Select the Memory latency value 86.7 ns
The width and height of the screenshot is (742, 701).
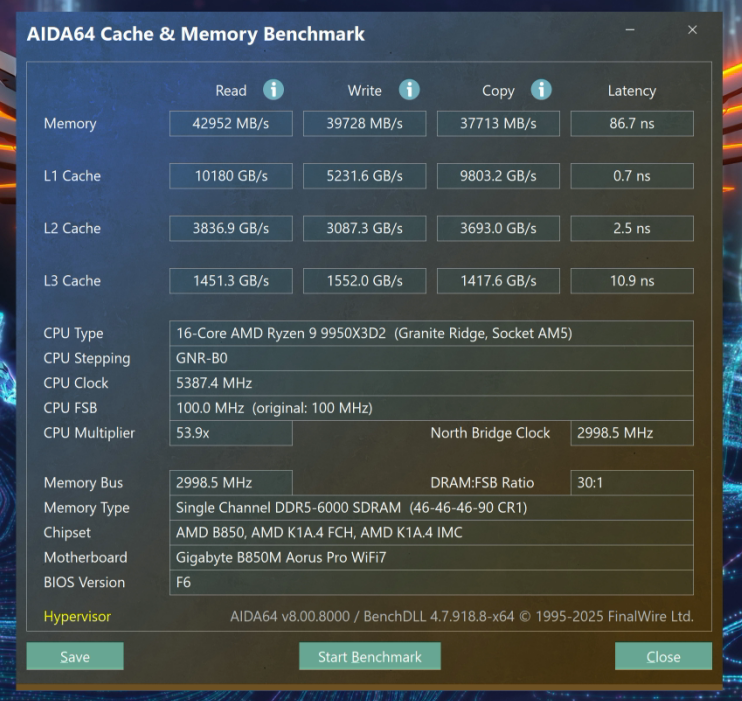tap(632, 124)
